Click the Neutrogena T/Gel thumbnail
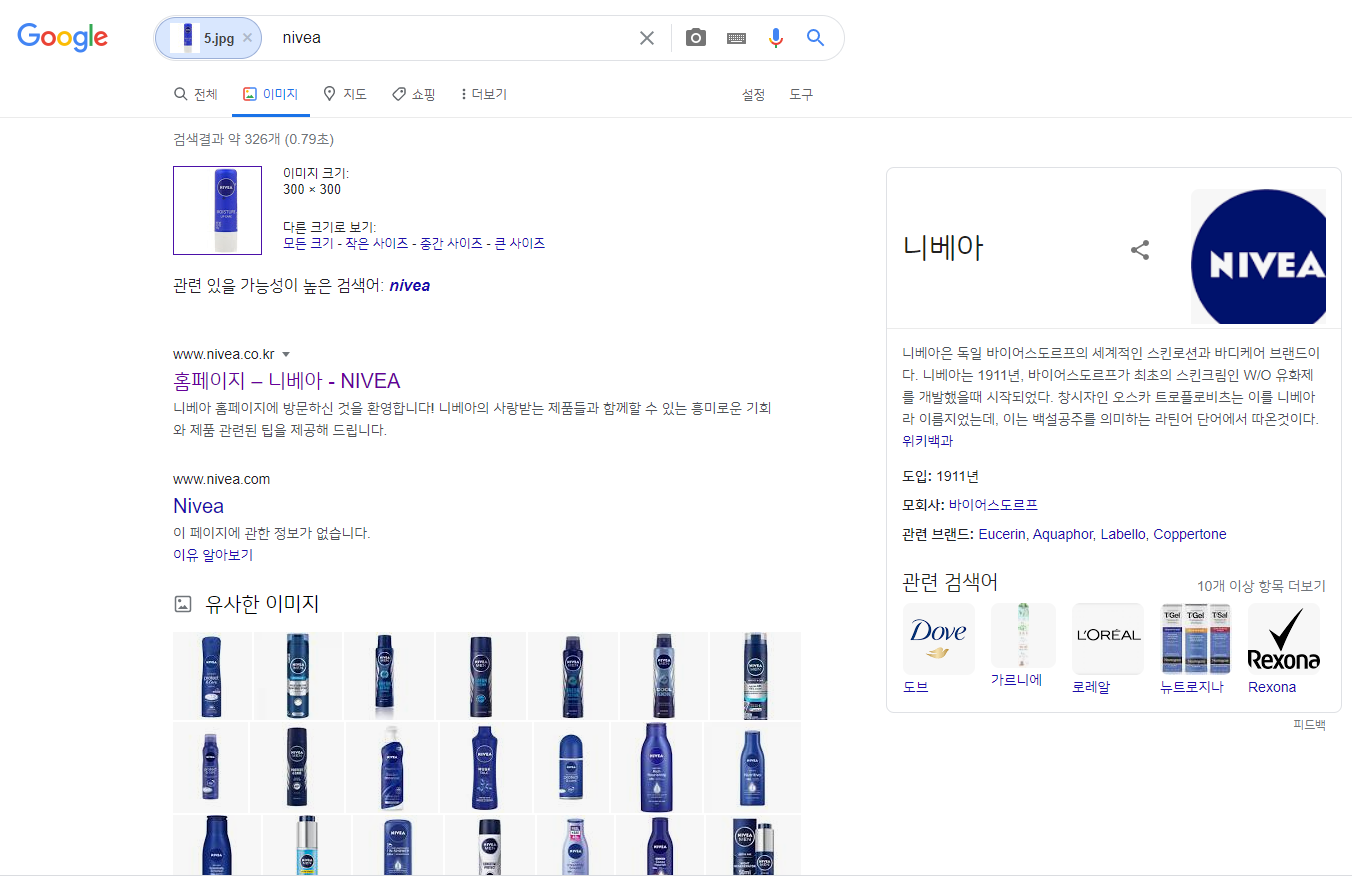Image resolution: width=1352 pixels, height=878 pixels. pyautogui.click(x=1196, y=638)
